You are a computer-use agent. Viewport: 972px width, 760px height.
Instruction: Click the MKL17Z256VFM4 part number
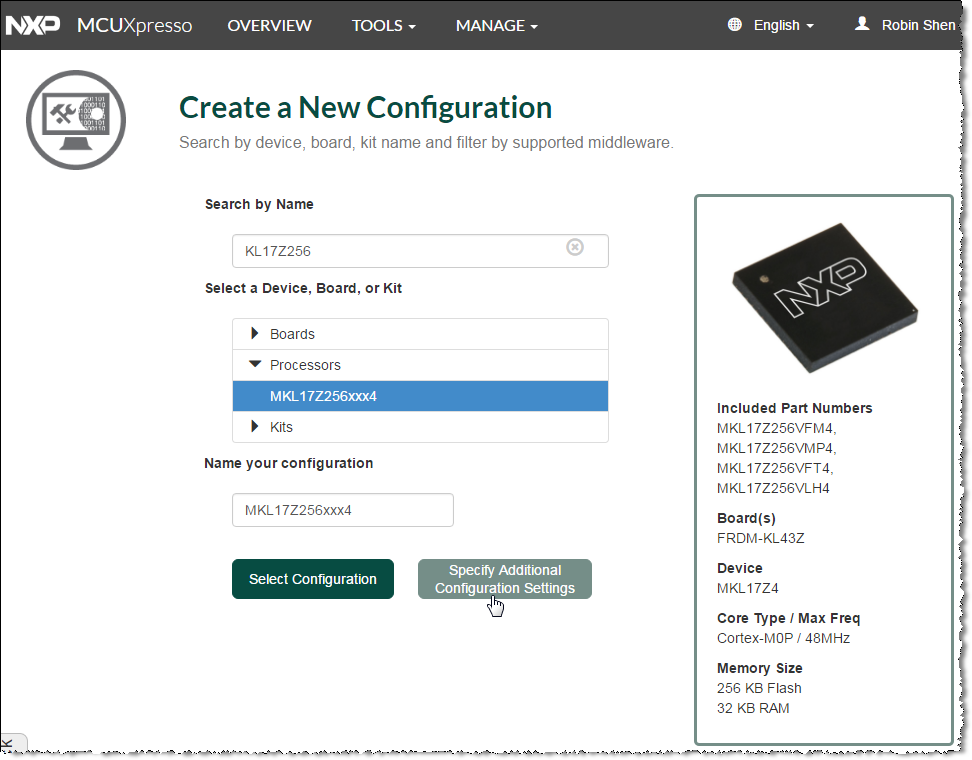point(776,428)
